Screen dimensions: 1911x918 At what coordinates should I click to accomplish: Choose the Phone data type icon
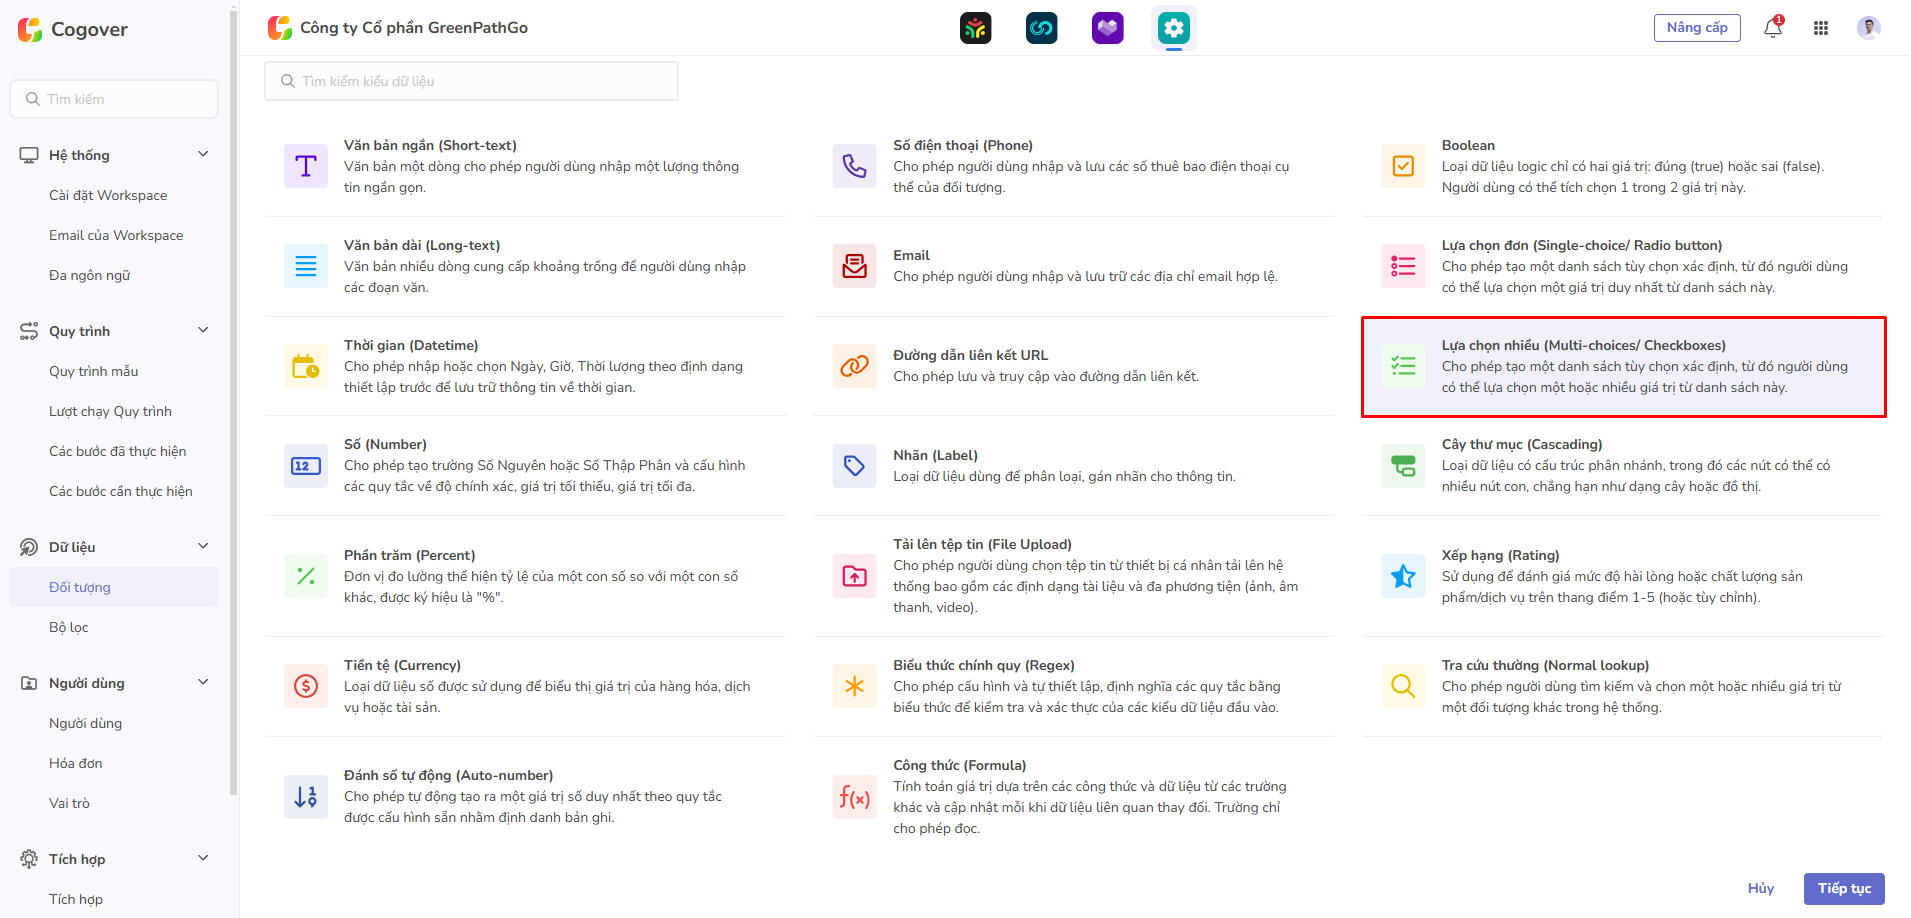854,166
